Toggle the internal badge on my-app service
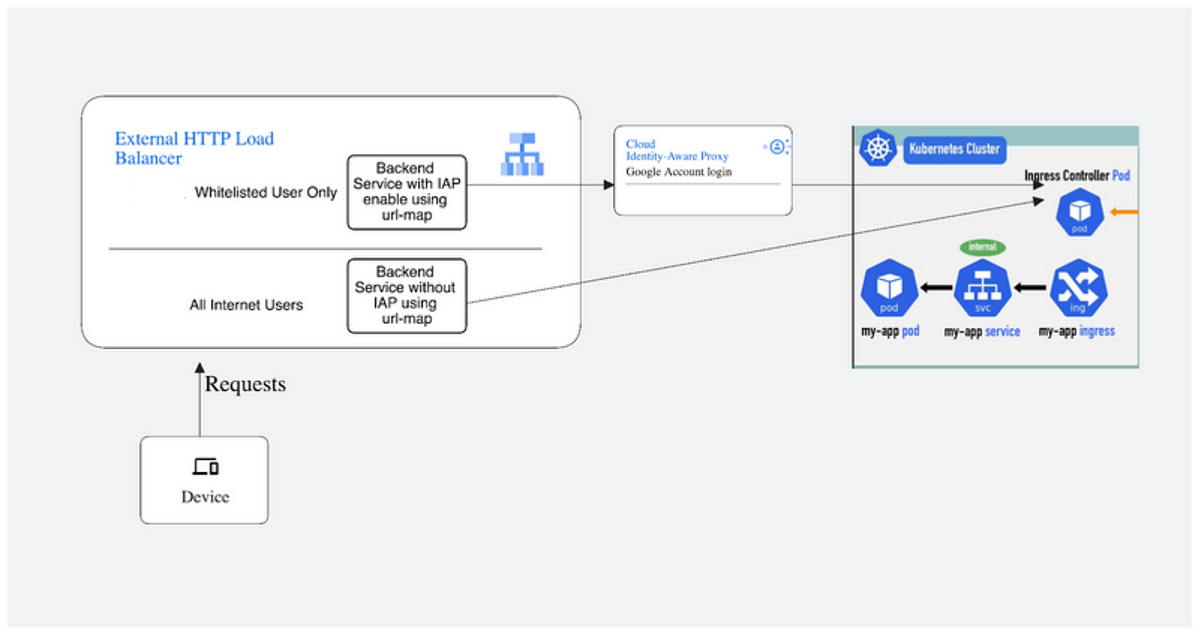This screenshot has width=1200, height=636. pyautogui.click(x=982, y=246)
